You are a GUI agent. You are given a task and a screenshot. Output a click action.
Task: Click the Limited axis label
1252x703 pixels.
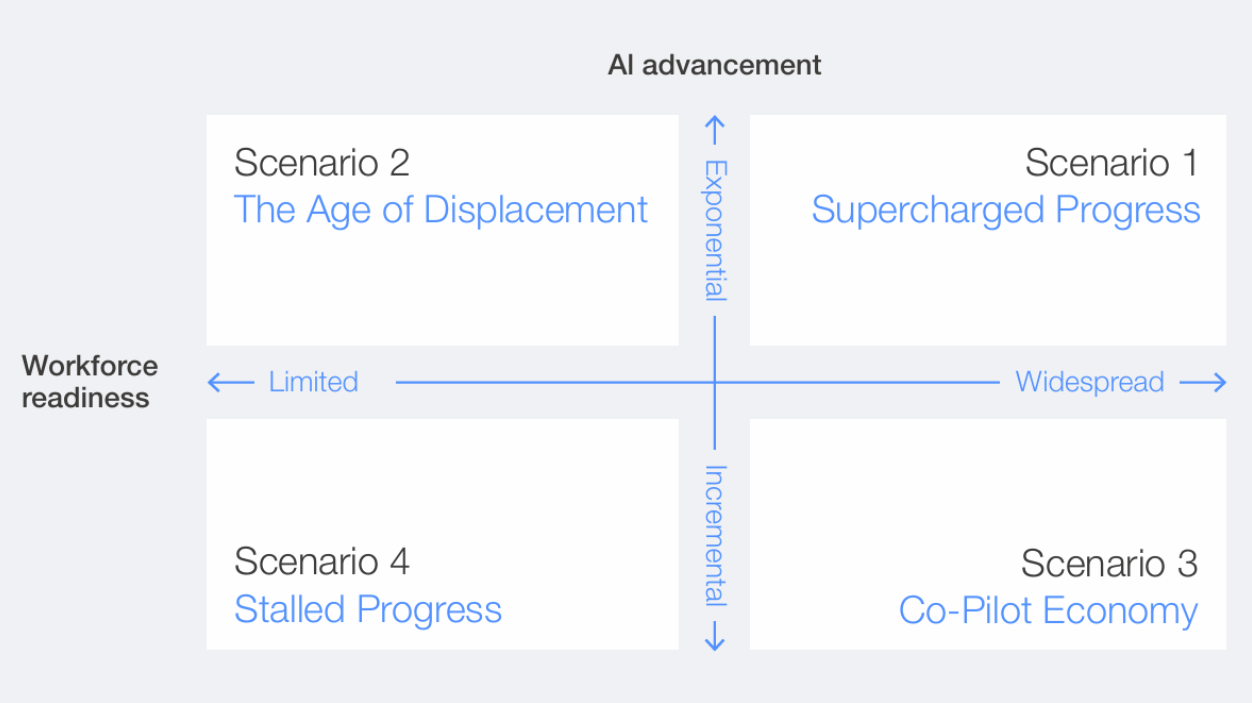point(313,382)
